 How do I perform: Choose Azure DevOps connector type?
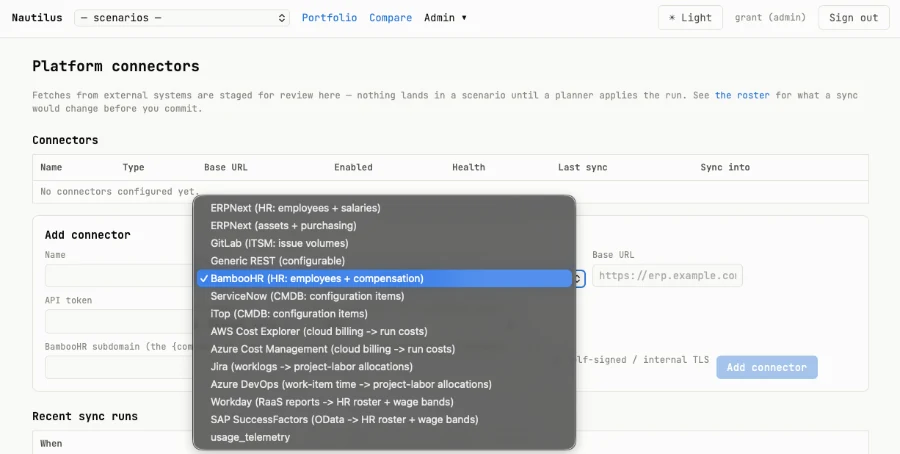(384, 385)
